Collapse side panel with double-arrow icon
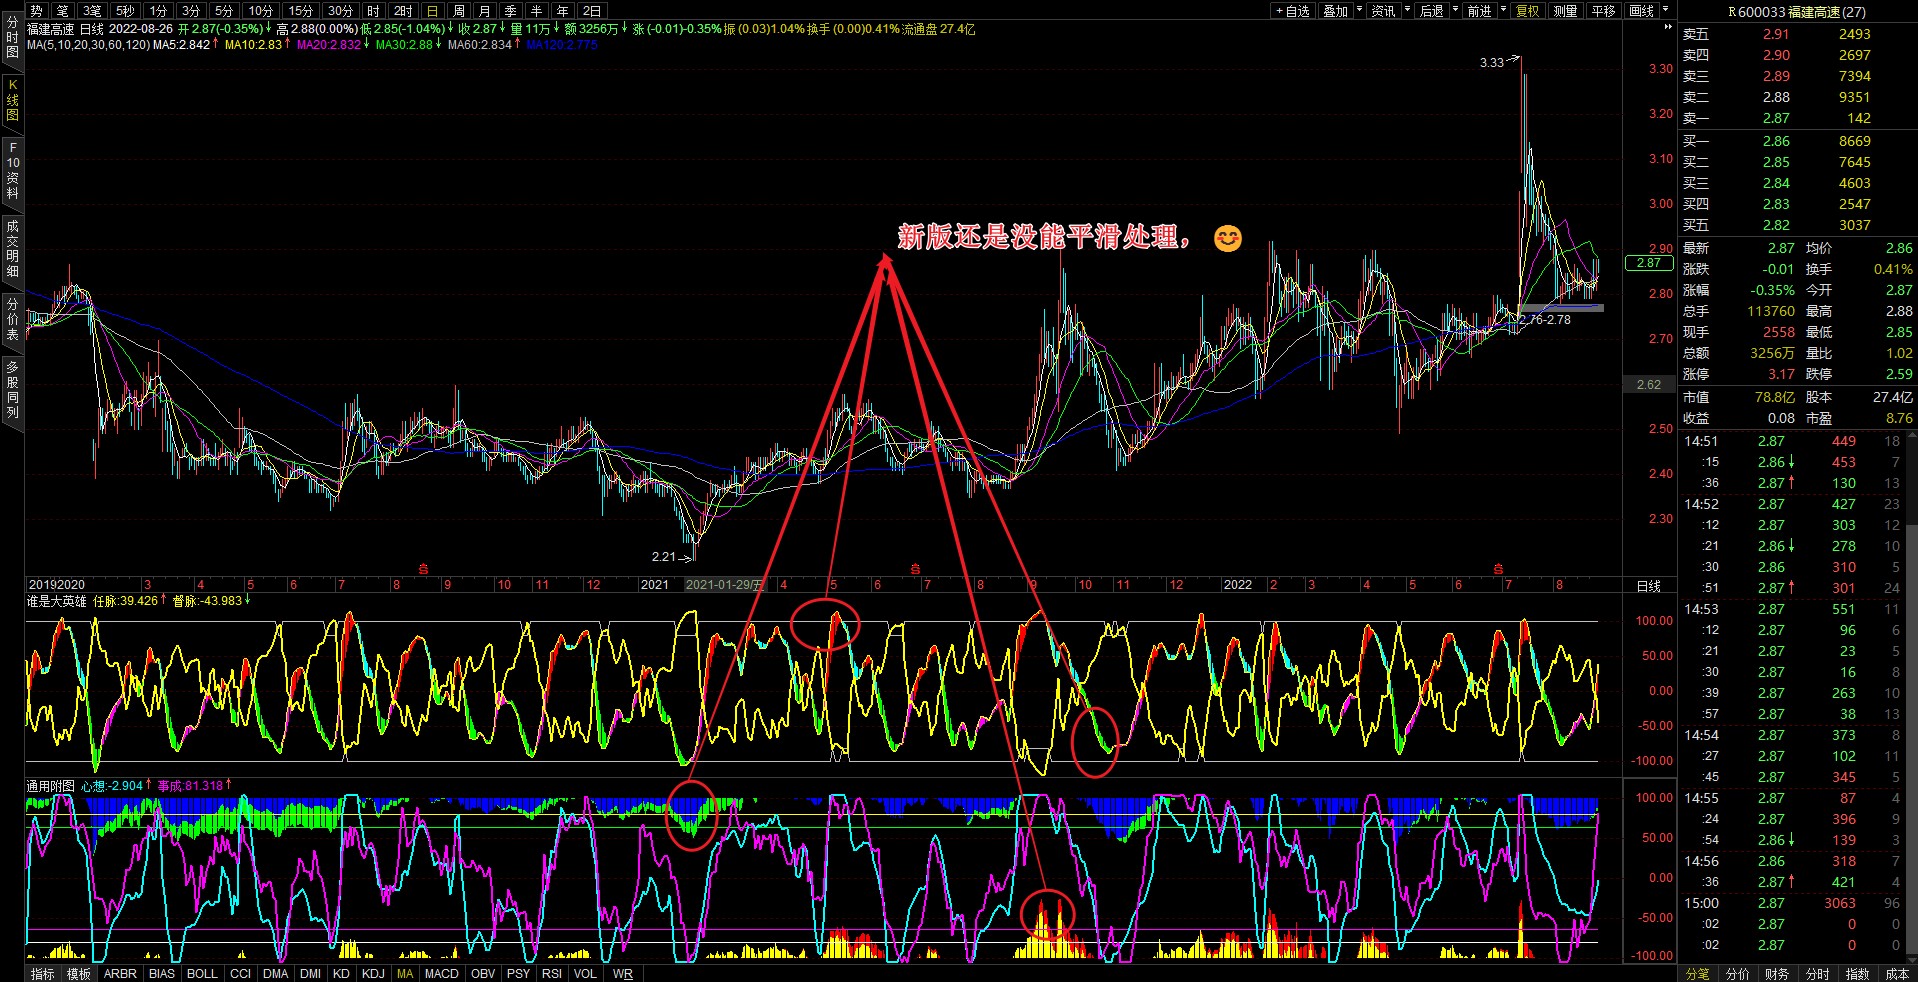The height and width of the screenshot is (982, 1918). (x=1667, y=28)
